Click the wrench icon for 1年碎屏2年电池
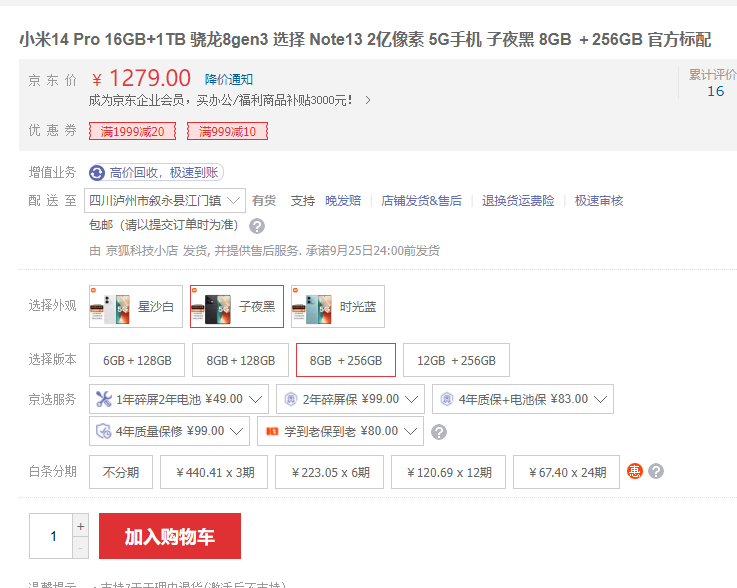737x588 pixels. click(103, 399)
